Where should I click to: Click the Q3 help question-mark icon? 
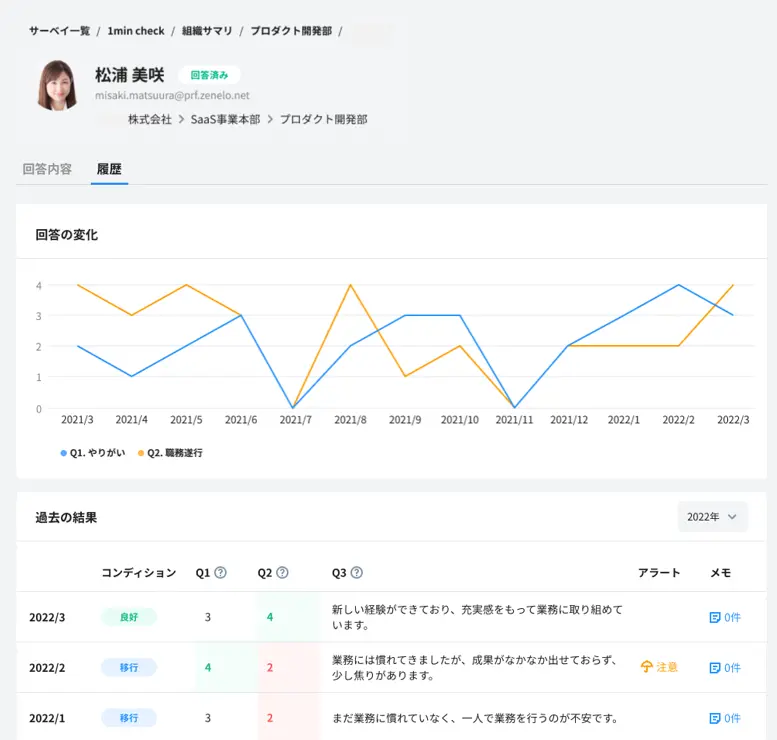click(x=357, y=573)
